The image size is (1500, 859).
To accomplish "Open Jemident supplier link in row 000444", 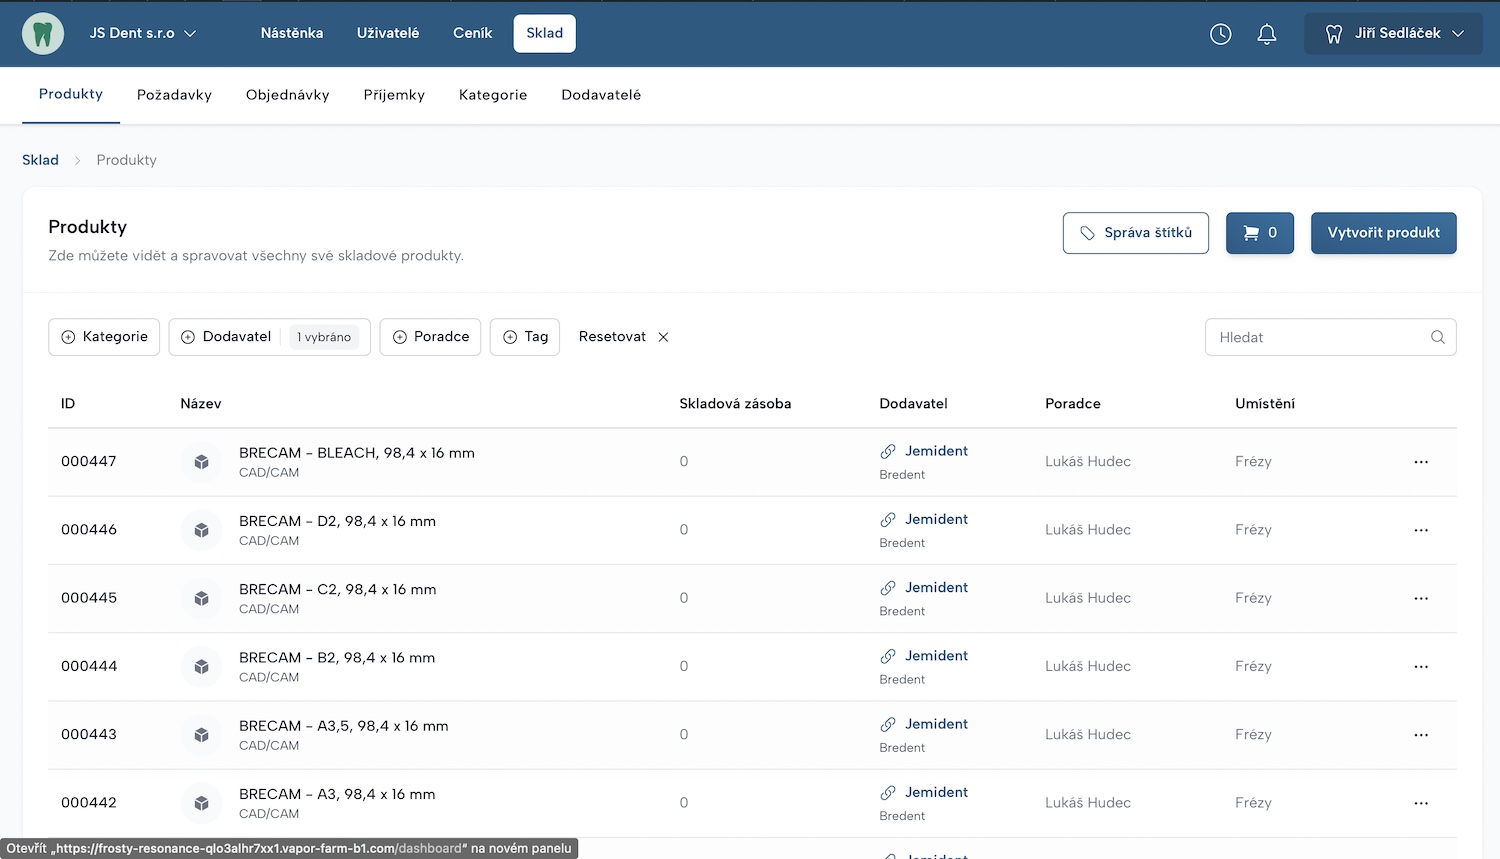I will click(936, 656).
